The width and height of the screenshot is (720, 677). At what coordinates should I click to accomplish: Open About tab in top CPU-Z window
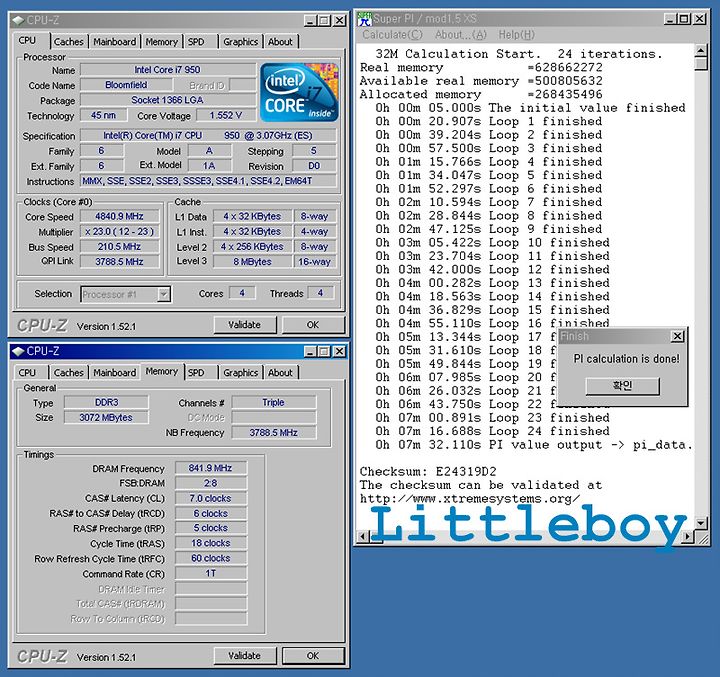[280, 42]
